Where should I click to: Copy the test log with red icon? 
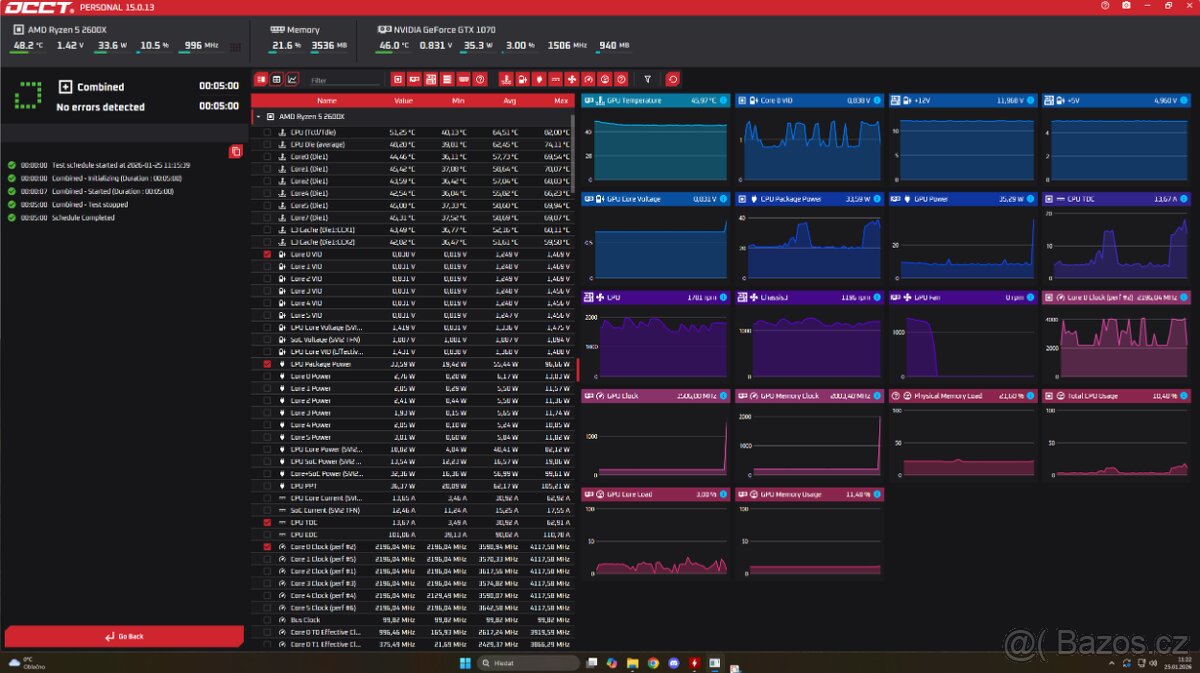coord(235,151)
